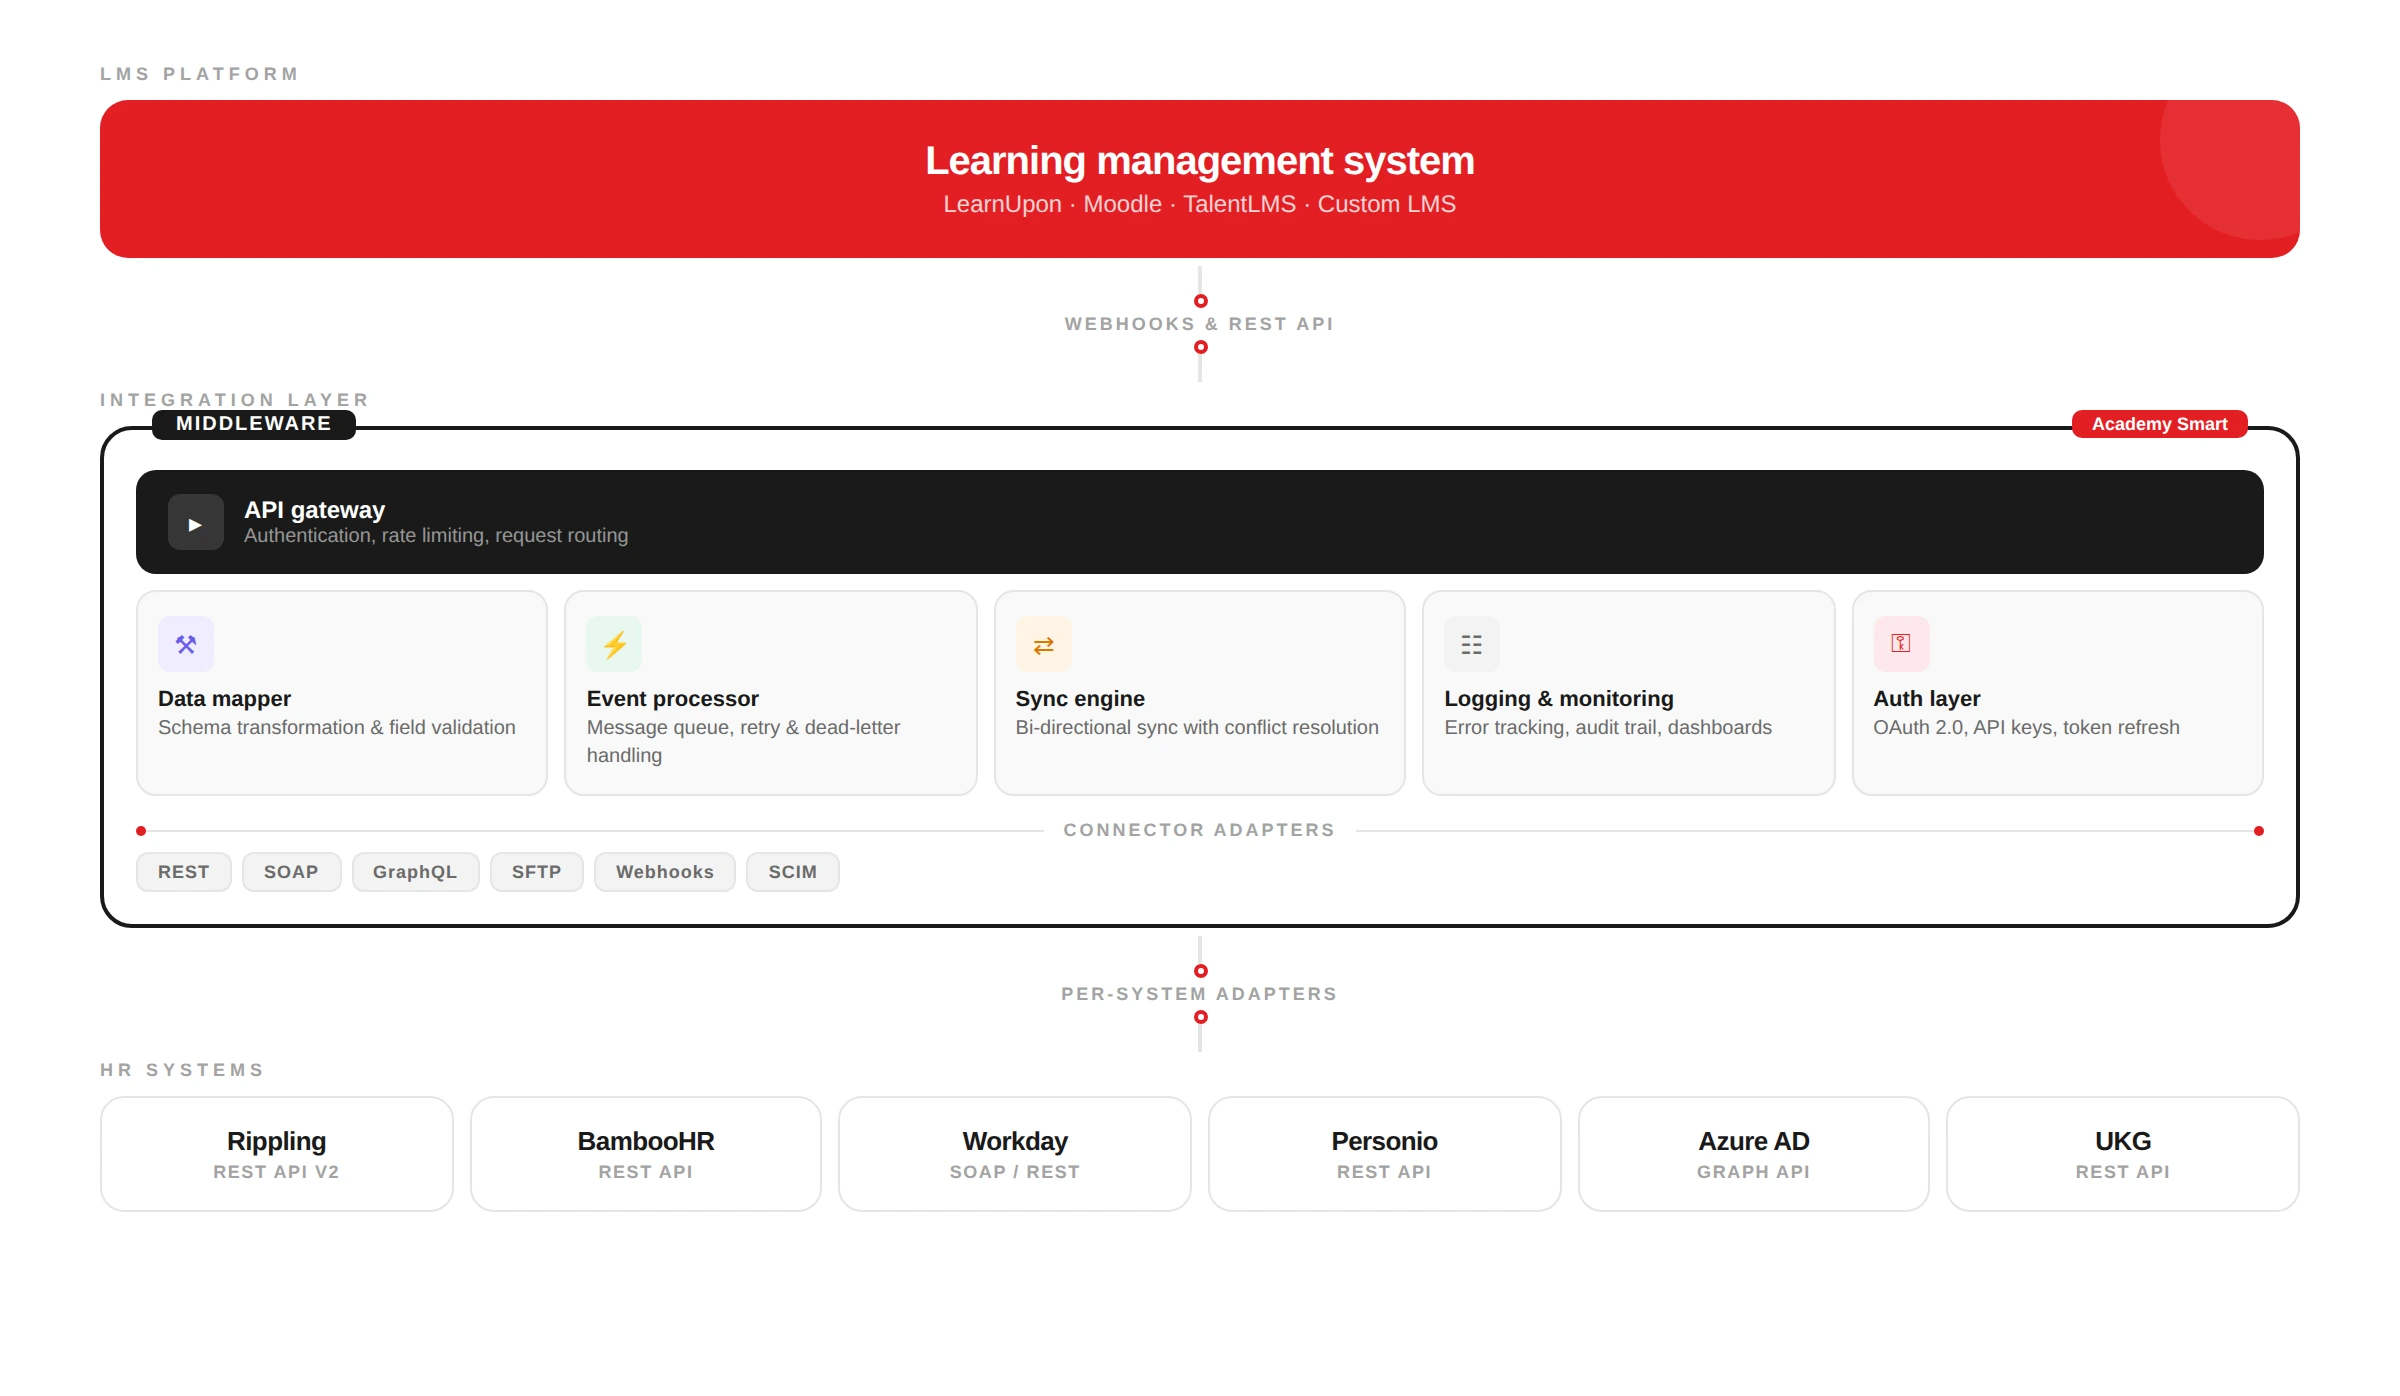Screen dimensions: 2400x1396
Task: Select the SCIM connector adapter chip
Action: click(x=793, y=872)
